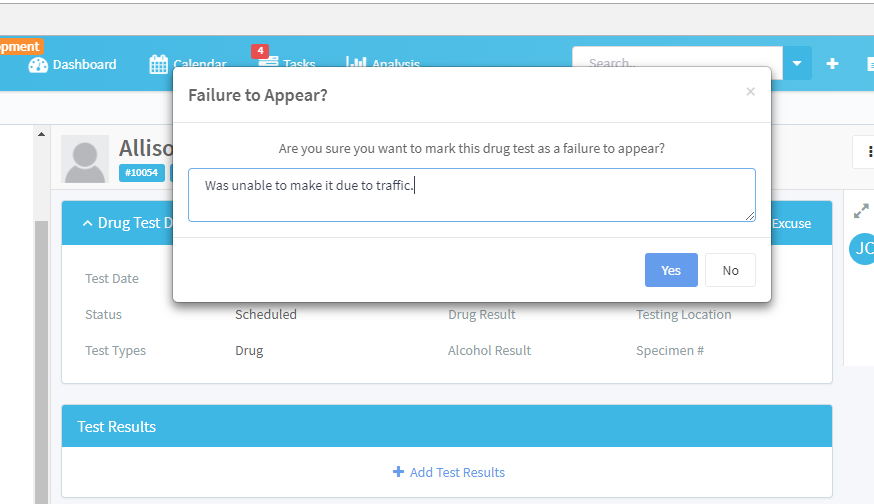Open the Dashboard menu item

[x=84, y=65]
